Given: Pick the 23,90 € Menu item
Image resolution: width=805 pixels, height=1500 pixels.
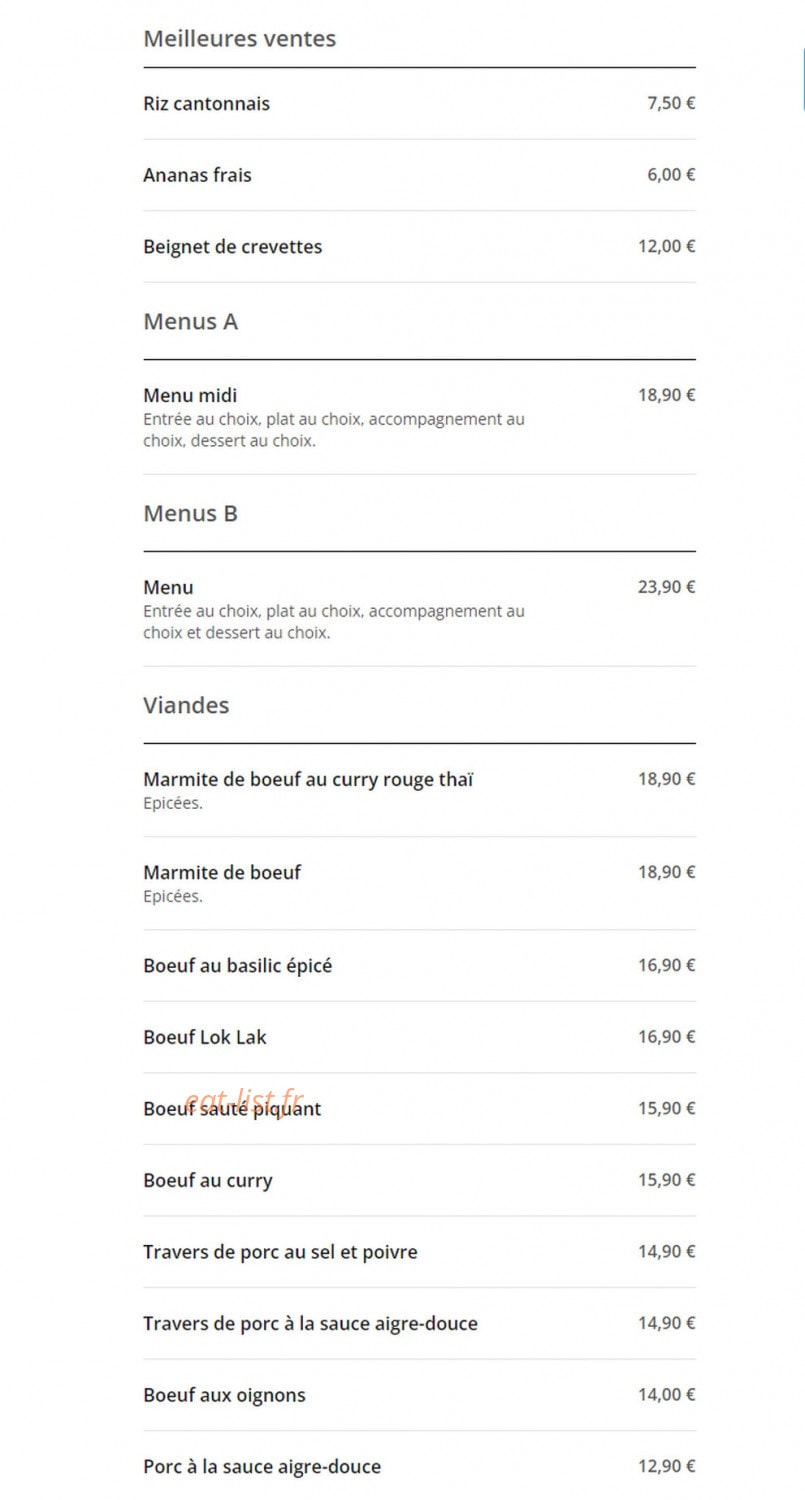Looking at the screenshot, I should (x=419, y=609).
